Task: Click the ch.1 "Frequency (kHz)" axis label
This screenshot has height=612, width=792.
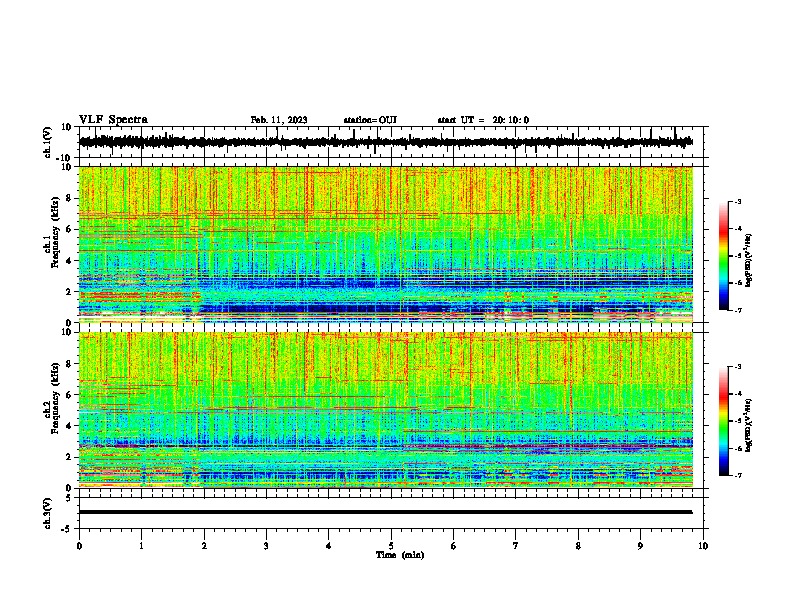Action: pos(55,232)
